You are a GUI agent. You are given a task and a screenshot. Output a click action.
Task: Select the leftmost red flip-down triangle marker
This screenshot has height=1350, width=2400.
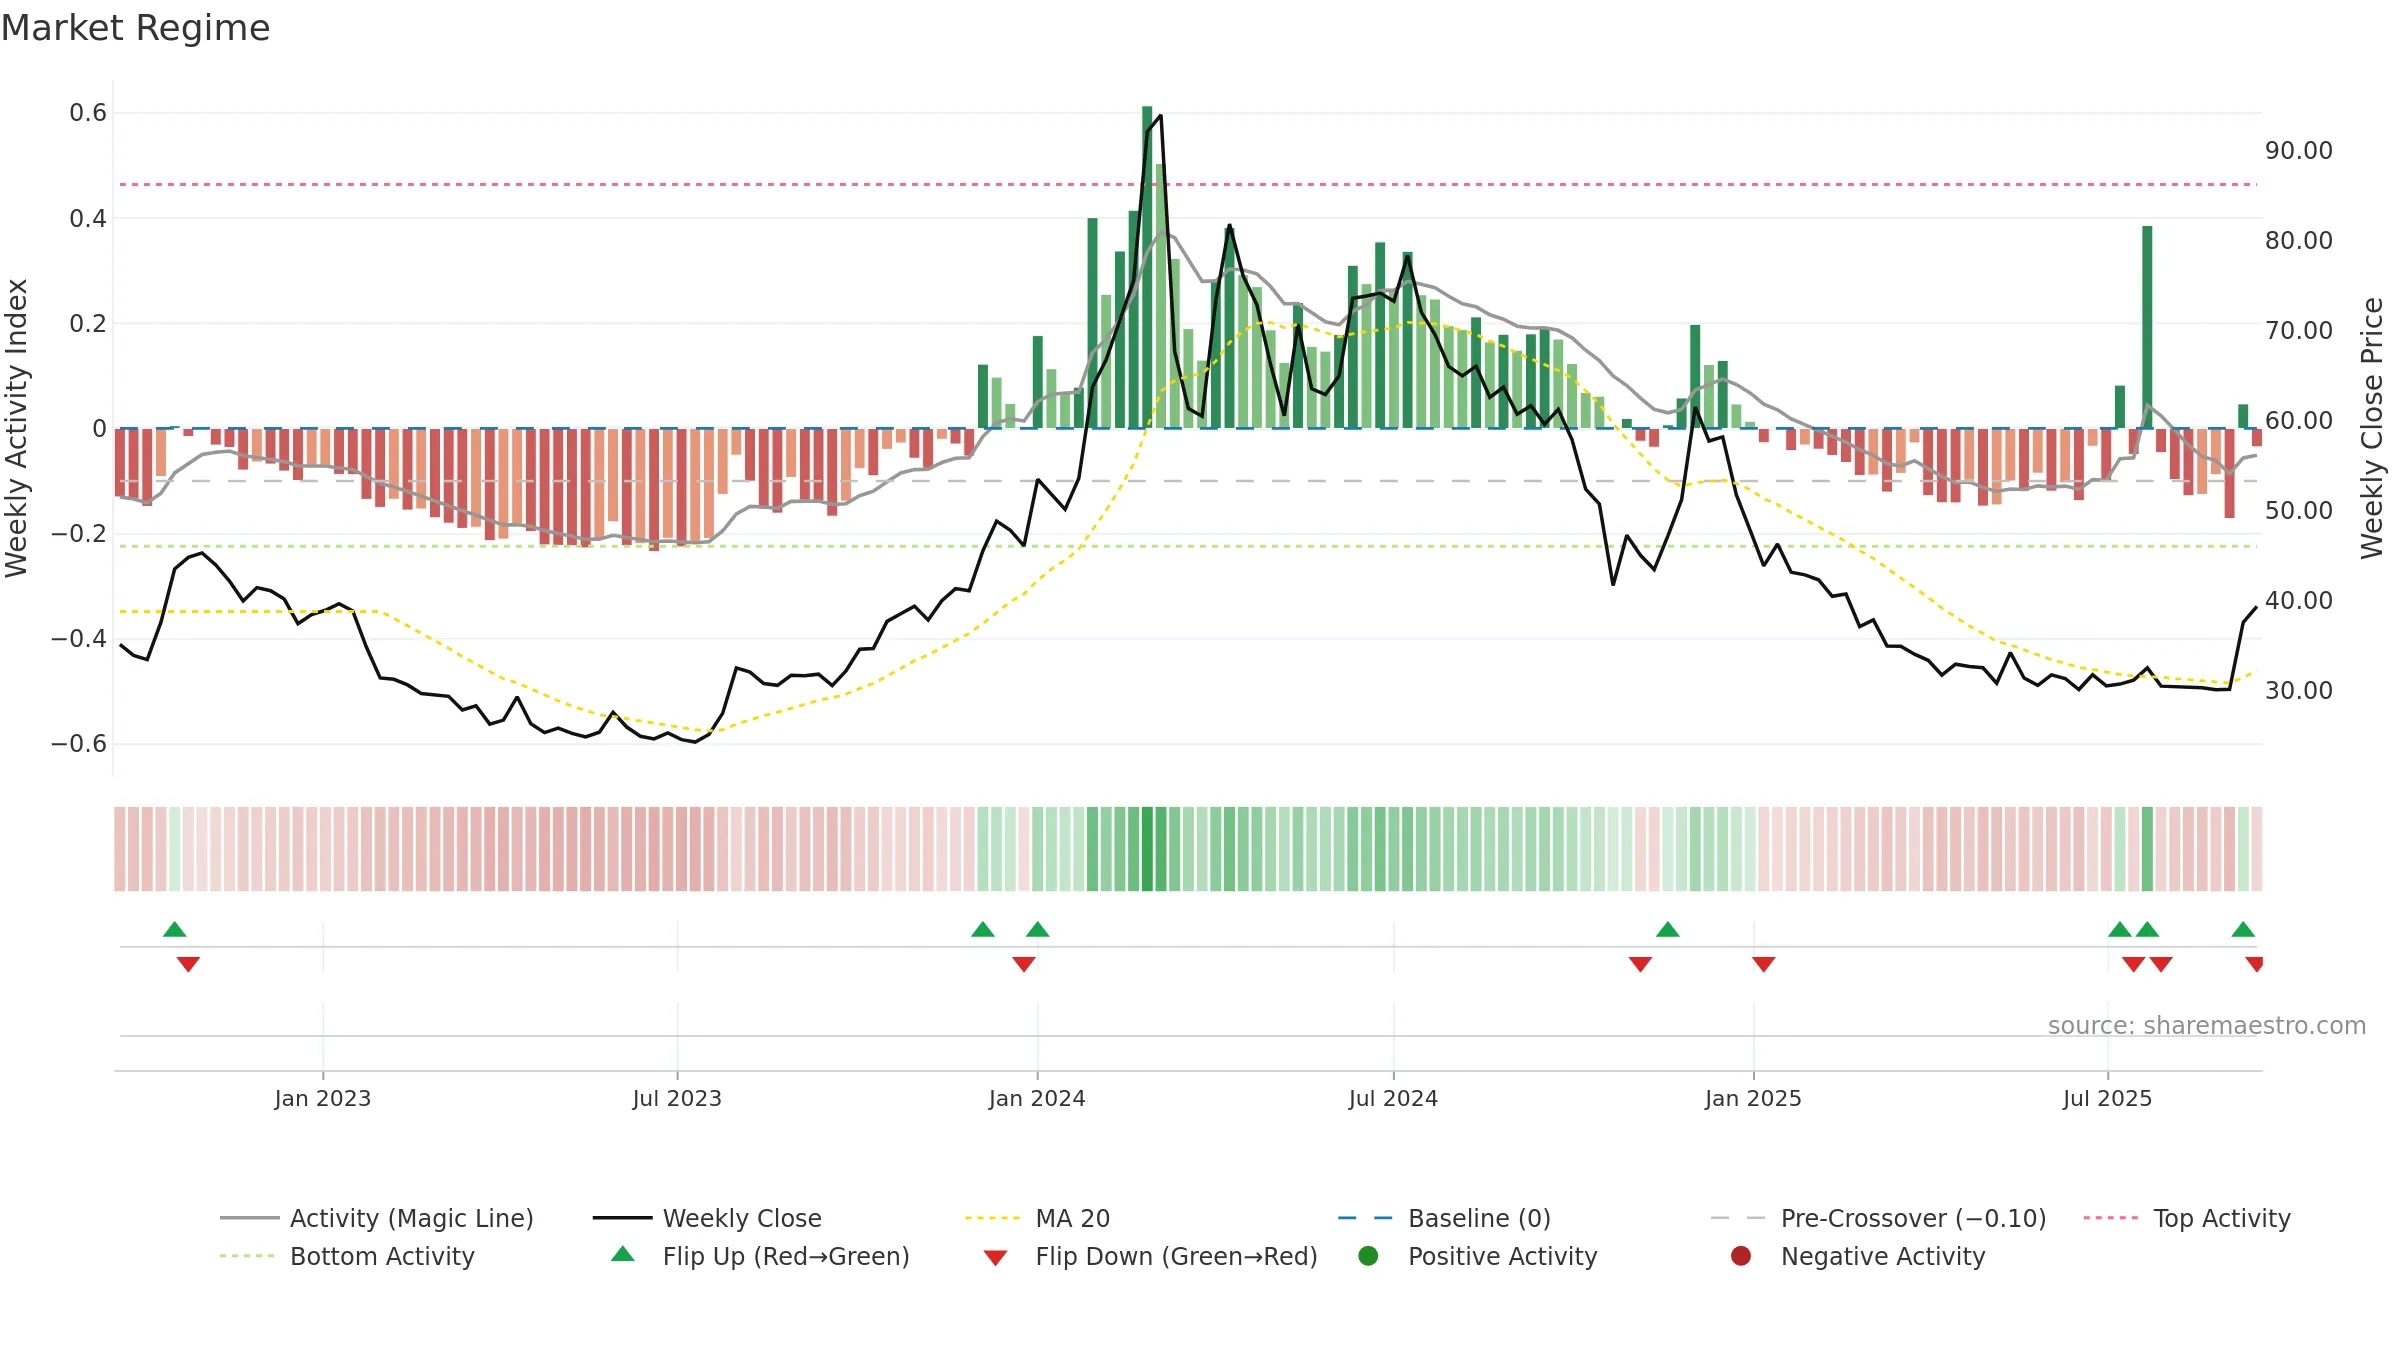pyautogui.click(x=188, y=964)
